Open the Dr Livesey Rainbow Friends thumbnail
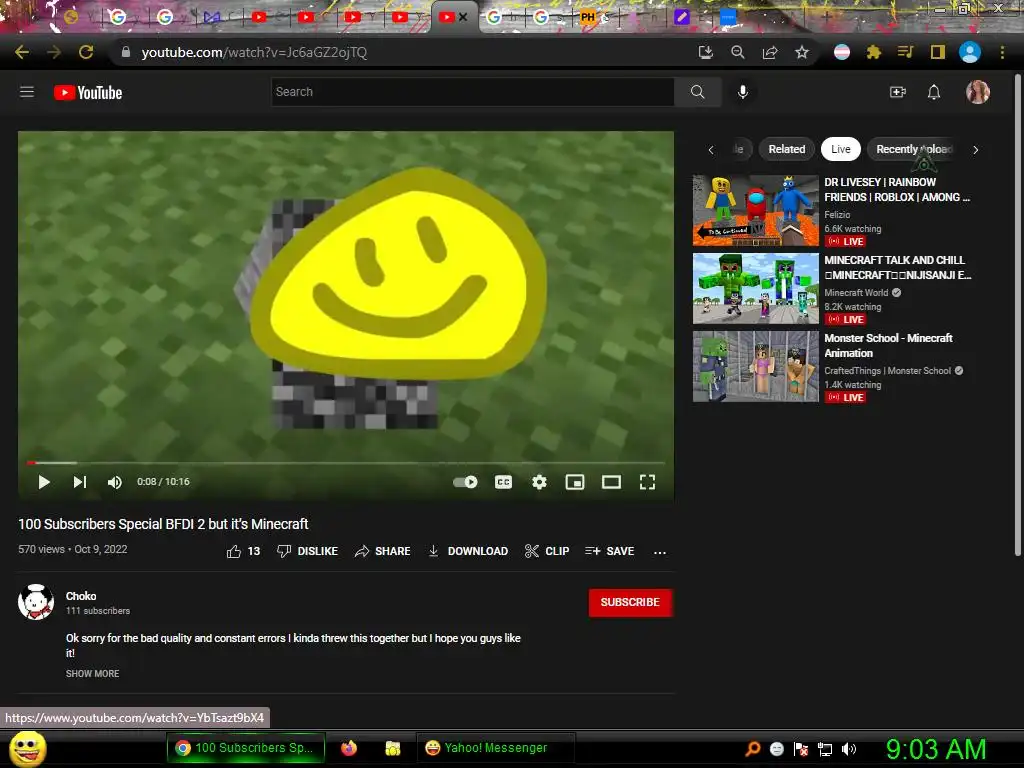 point(756,210)
